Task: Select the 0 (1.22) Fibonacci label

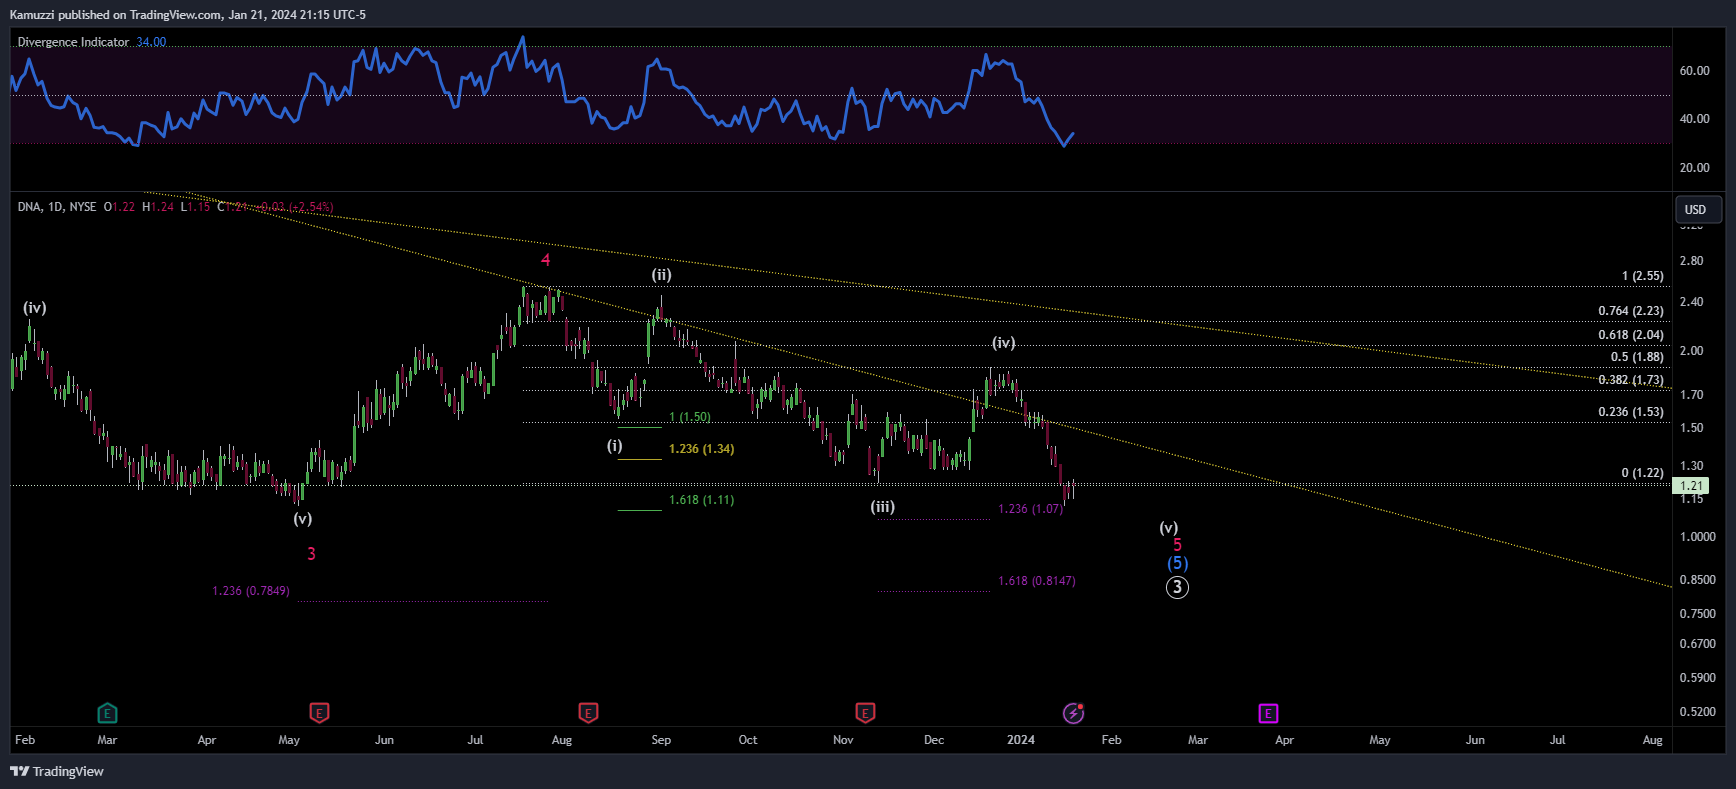Action: (1643, 473)
